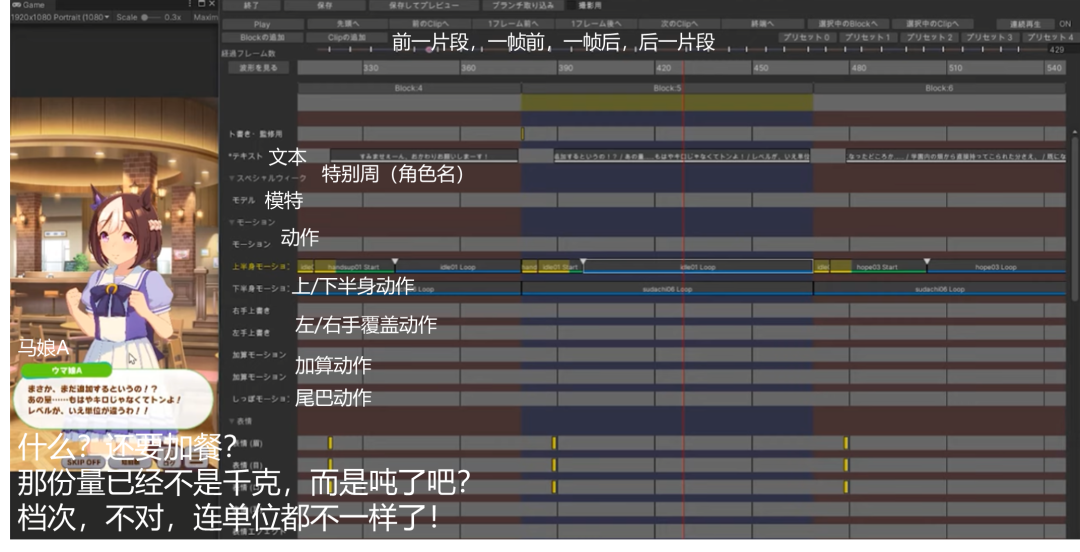Image resolution: width=1080 pixels, height=552 pixels.
Task: Collapse the モーション track group
Action: click(232, 222)
